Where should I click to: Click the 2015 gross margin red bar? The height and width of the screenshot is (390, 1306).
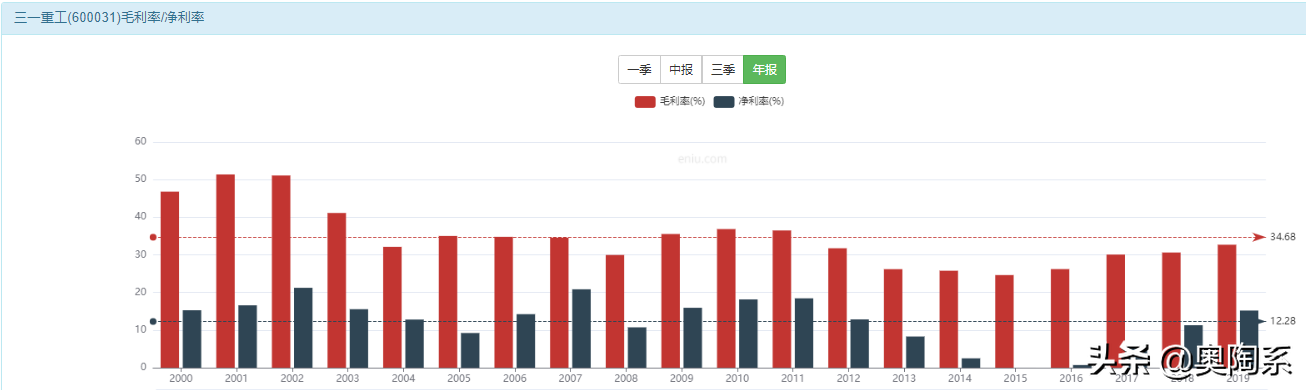click(1004, 321)
